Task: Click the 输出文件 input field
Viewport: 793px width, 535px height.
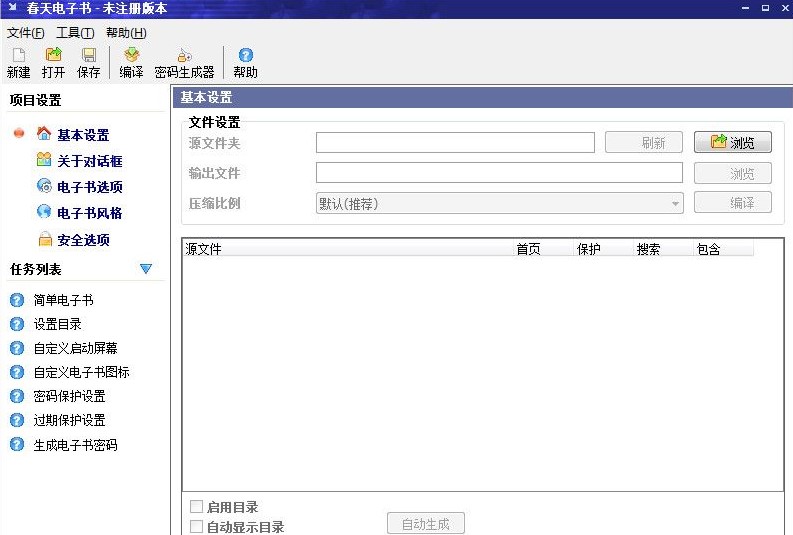Action: pos(499,173)
